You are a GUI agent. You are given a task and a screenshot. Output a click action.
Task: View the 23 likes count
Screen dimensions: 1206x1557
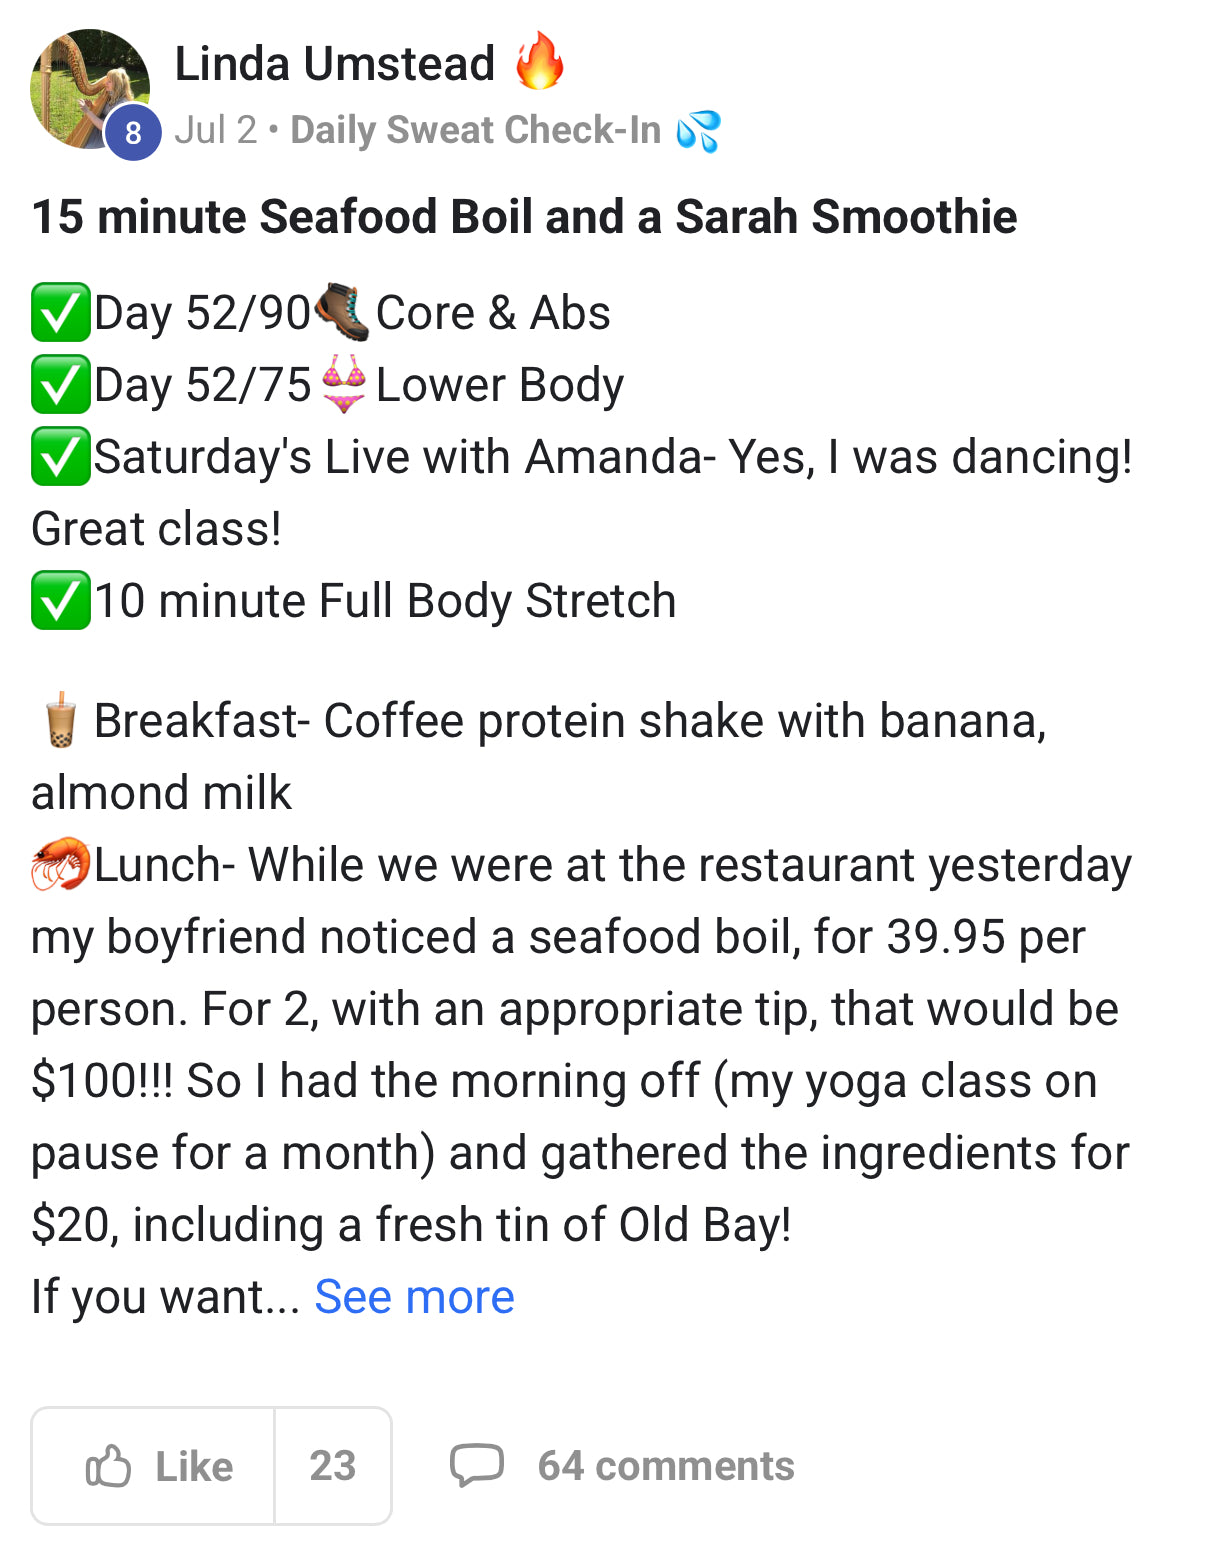pyautogui.click(x=332, y=1466)
